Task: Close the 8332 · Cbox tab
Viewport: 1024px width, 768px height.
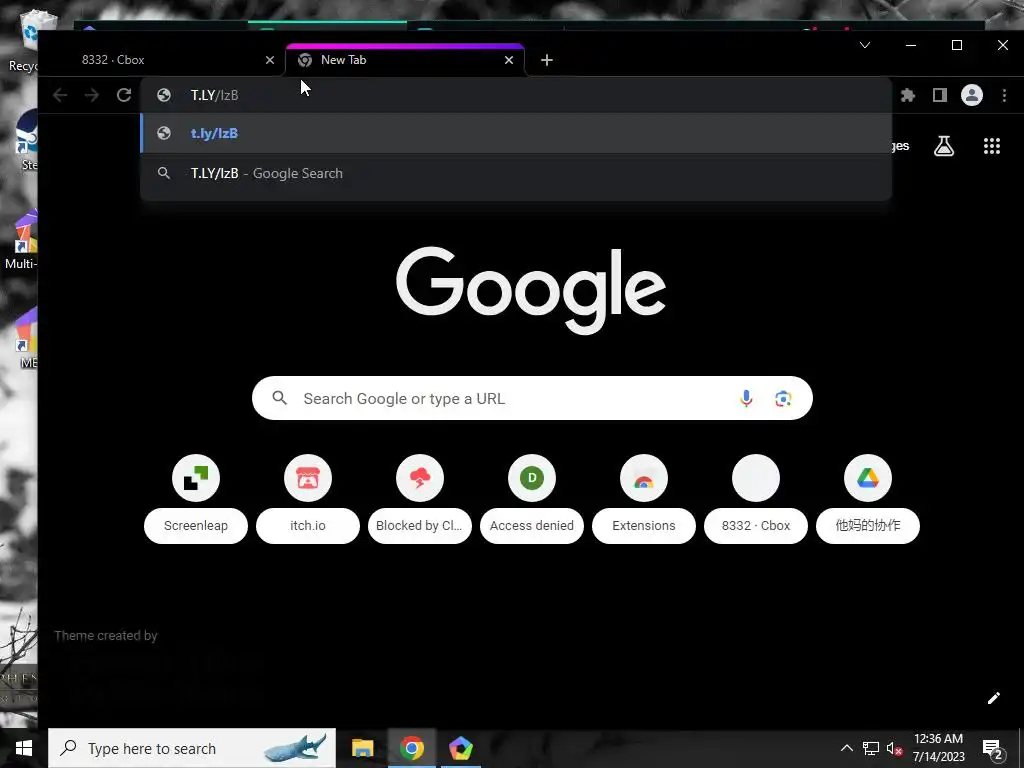Action: click(x=270, y=60)
